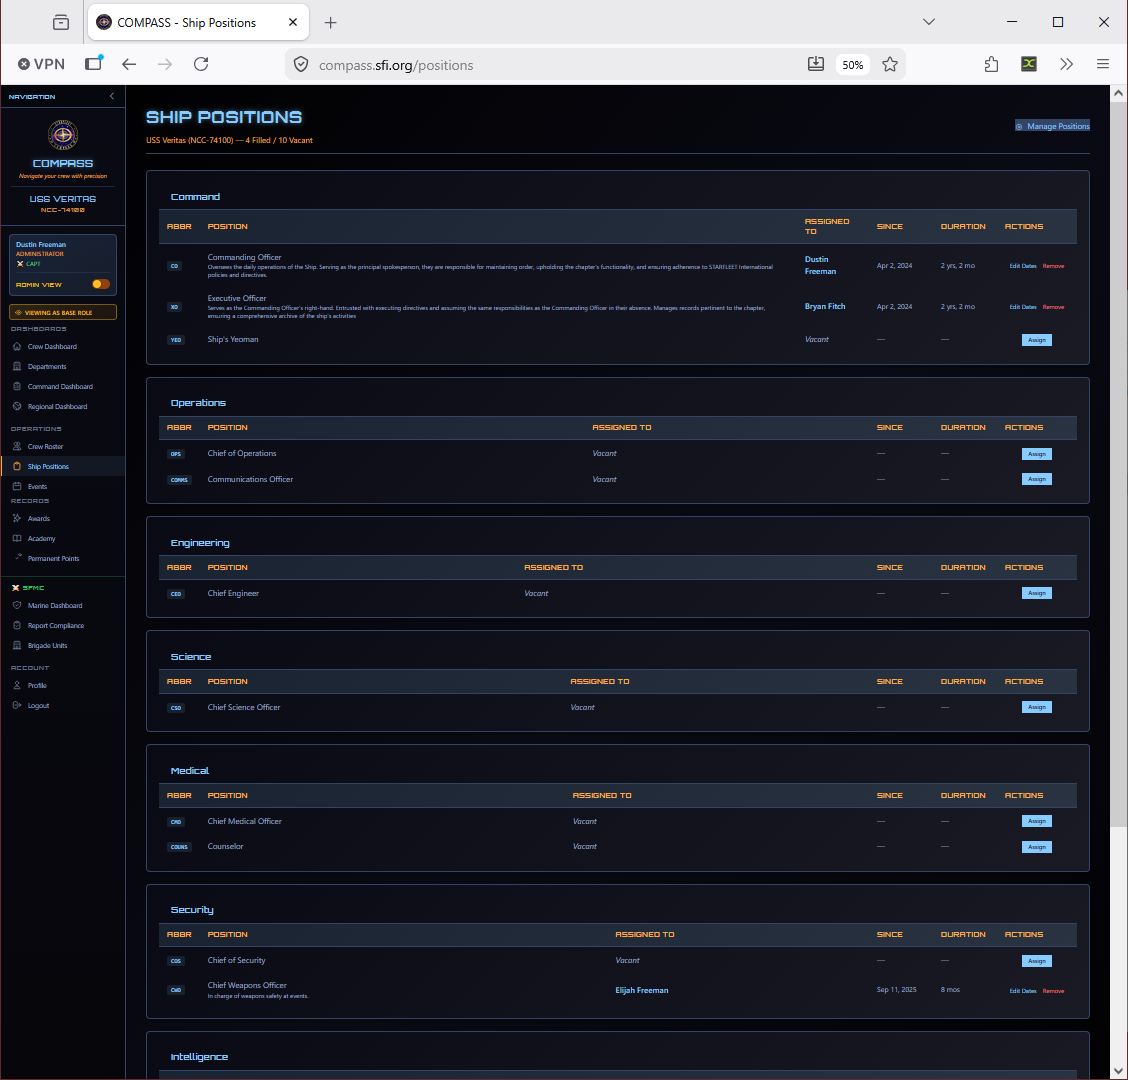Open browser extensions puzzle icon
1128x1080 pixels.
click(991, 64)
